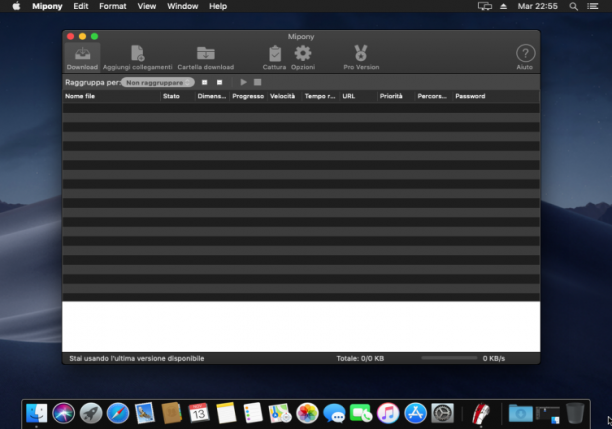
Task: Open Launchpad rocket icon in Dock
Action: [91, 413]
